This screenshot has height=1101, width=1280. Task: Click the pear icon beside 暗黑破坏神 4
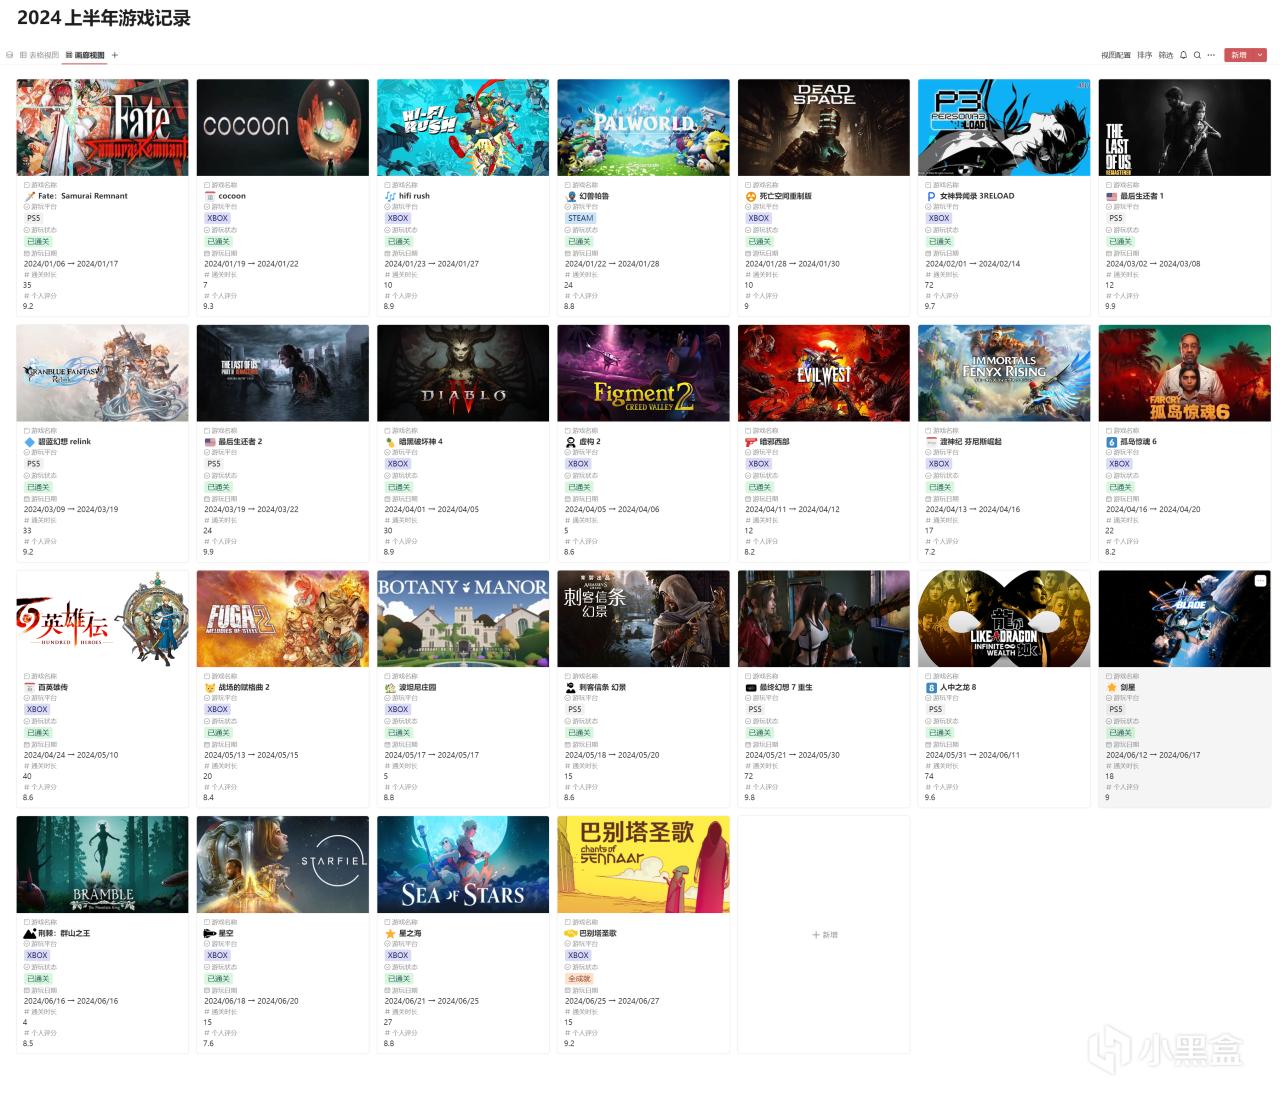tap(390, 441)
